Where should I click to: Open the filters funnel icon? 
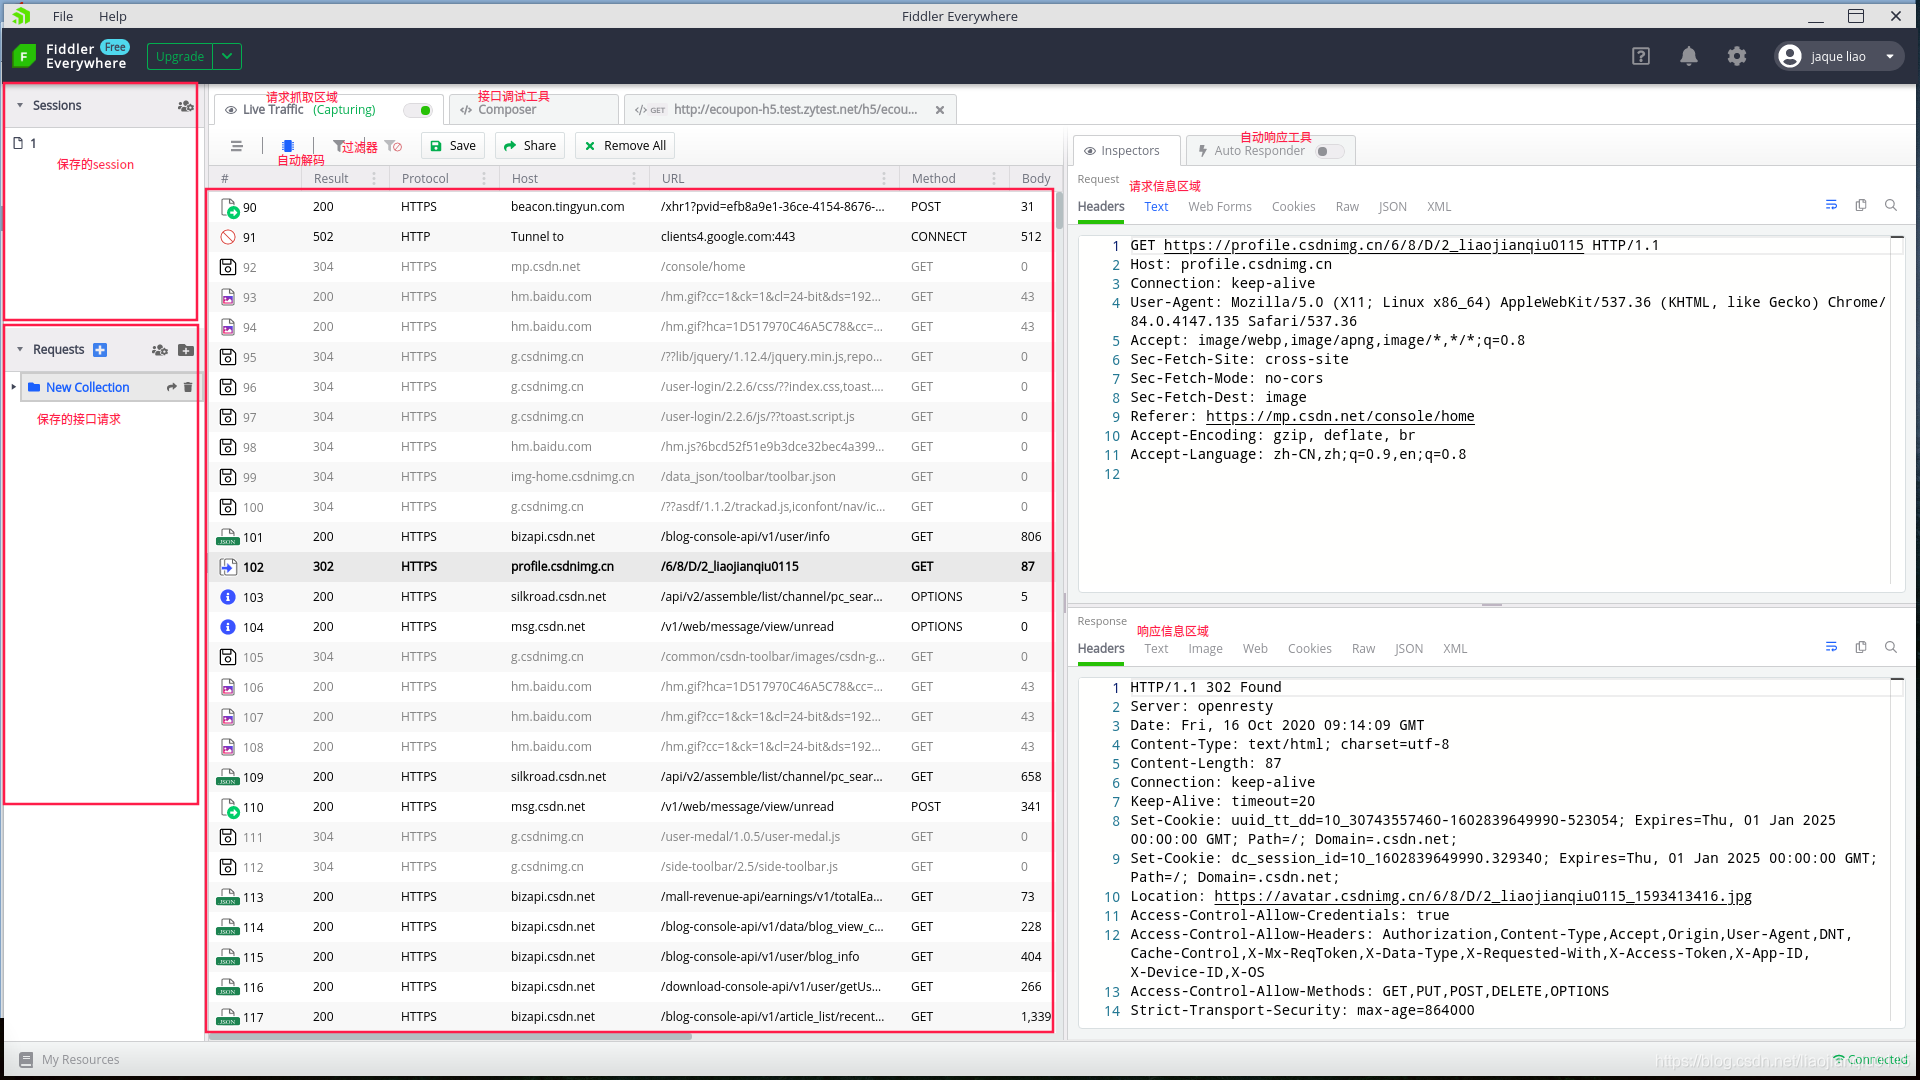pyautogui.click(x=339, y=145)
